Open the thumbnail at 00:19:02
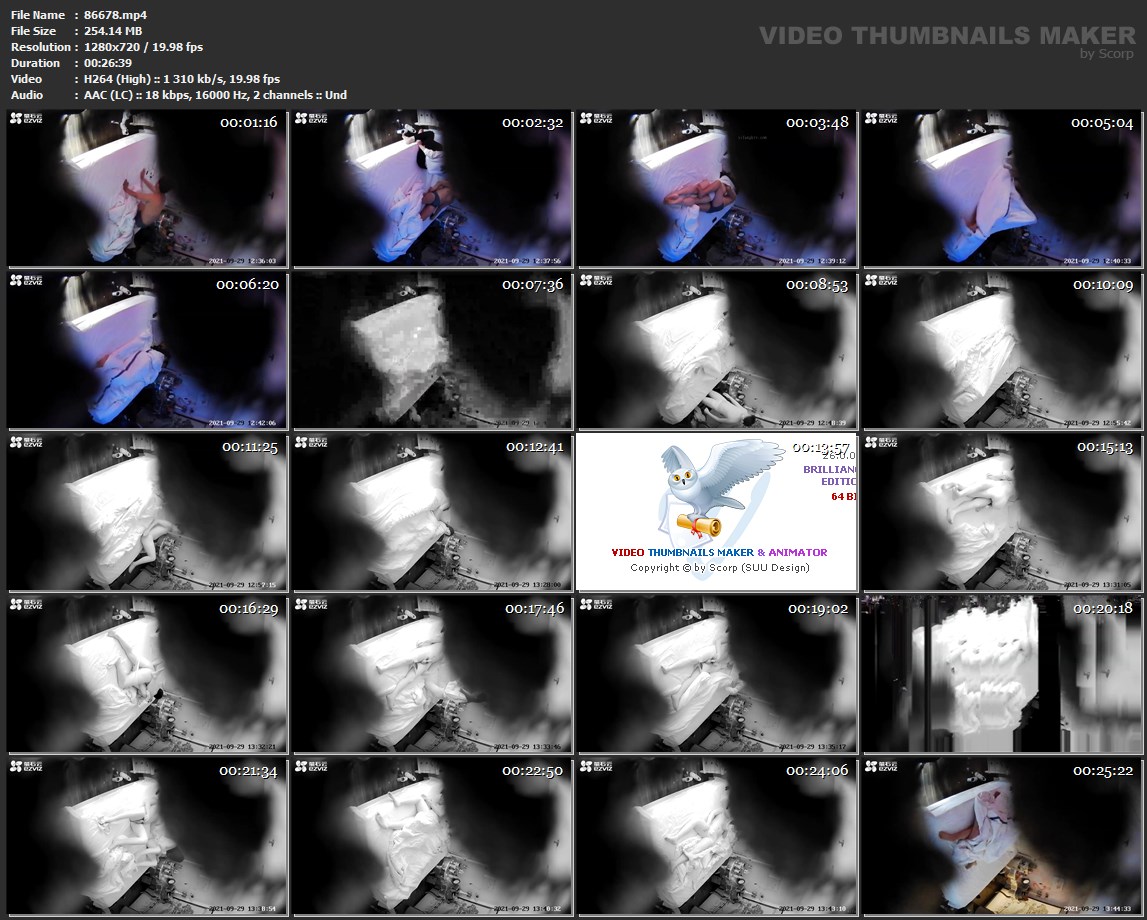 tap(717, 676)
